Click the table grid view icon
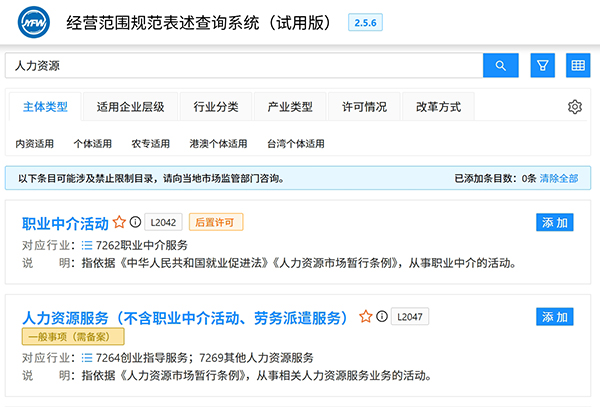600x407 pixels. 577,66
